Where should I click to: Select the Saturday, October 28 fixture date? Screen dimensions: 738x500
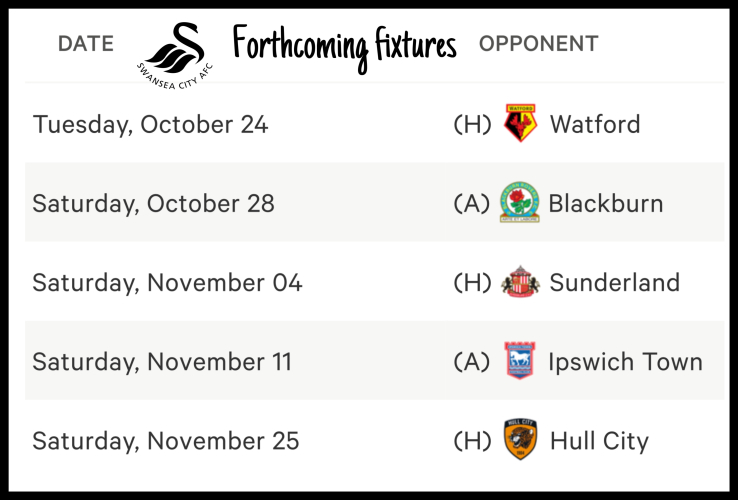(153, 204)
